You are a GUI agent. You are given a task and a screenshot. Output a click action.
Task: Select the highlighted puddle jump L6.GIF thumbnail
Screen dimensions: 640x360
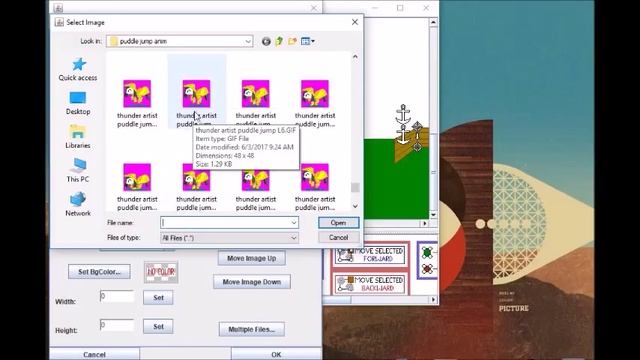[196, 94]
